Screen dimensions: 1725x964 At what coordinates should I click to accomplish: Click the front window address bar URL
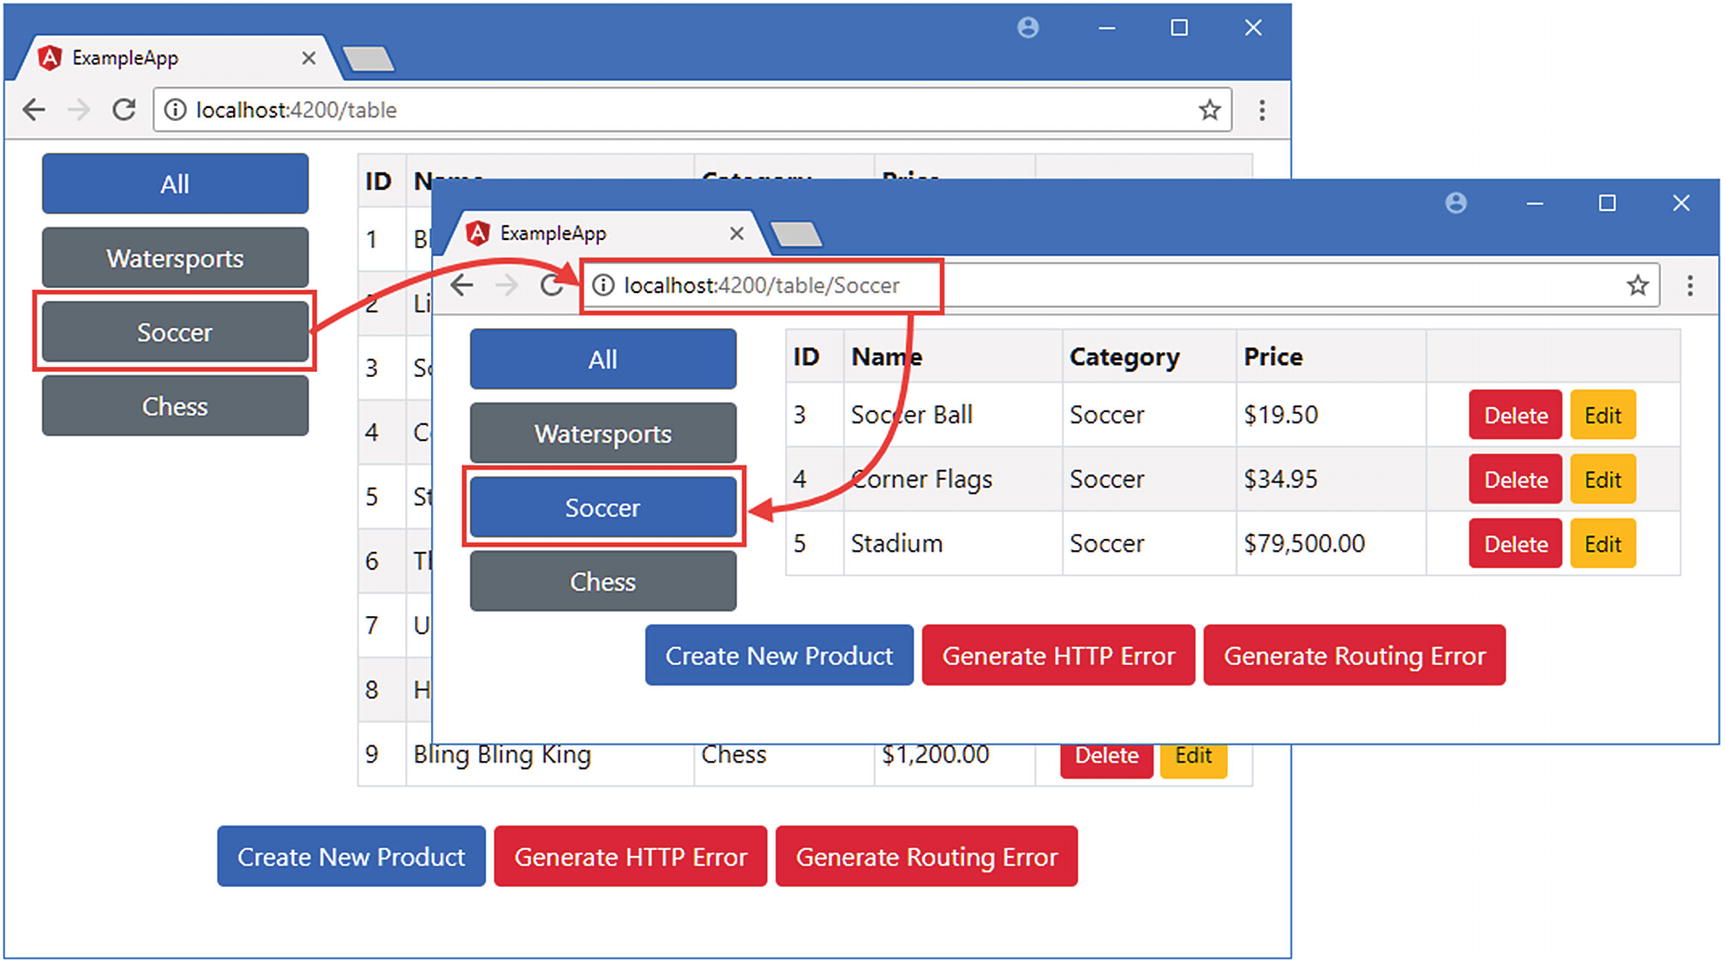click(x=761, y=285)
